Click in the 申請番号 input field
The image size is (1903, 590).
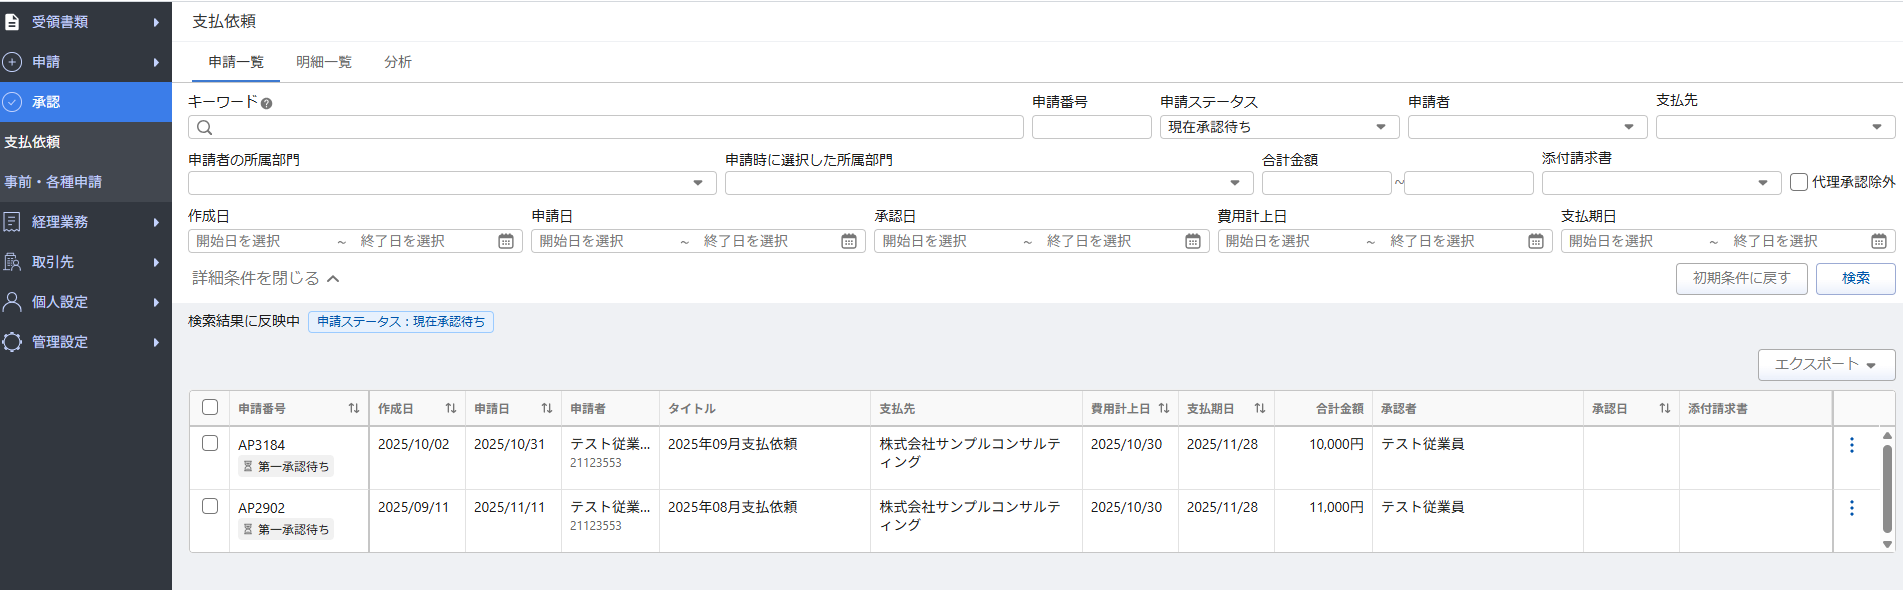click(1091, 127)
